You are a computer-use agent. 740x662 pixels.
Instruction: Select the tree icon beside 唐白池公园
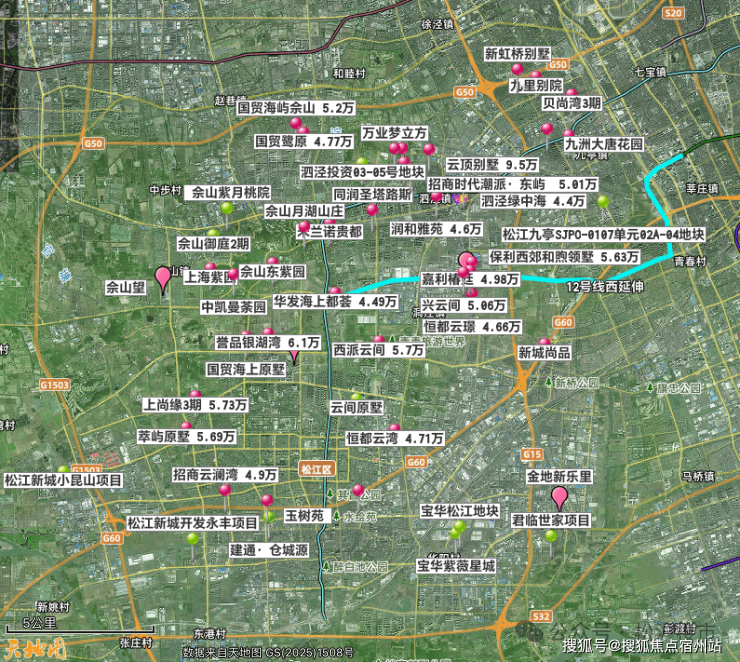[x=327, y=566]
